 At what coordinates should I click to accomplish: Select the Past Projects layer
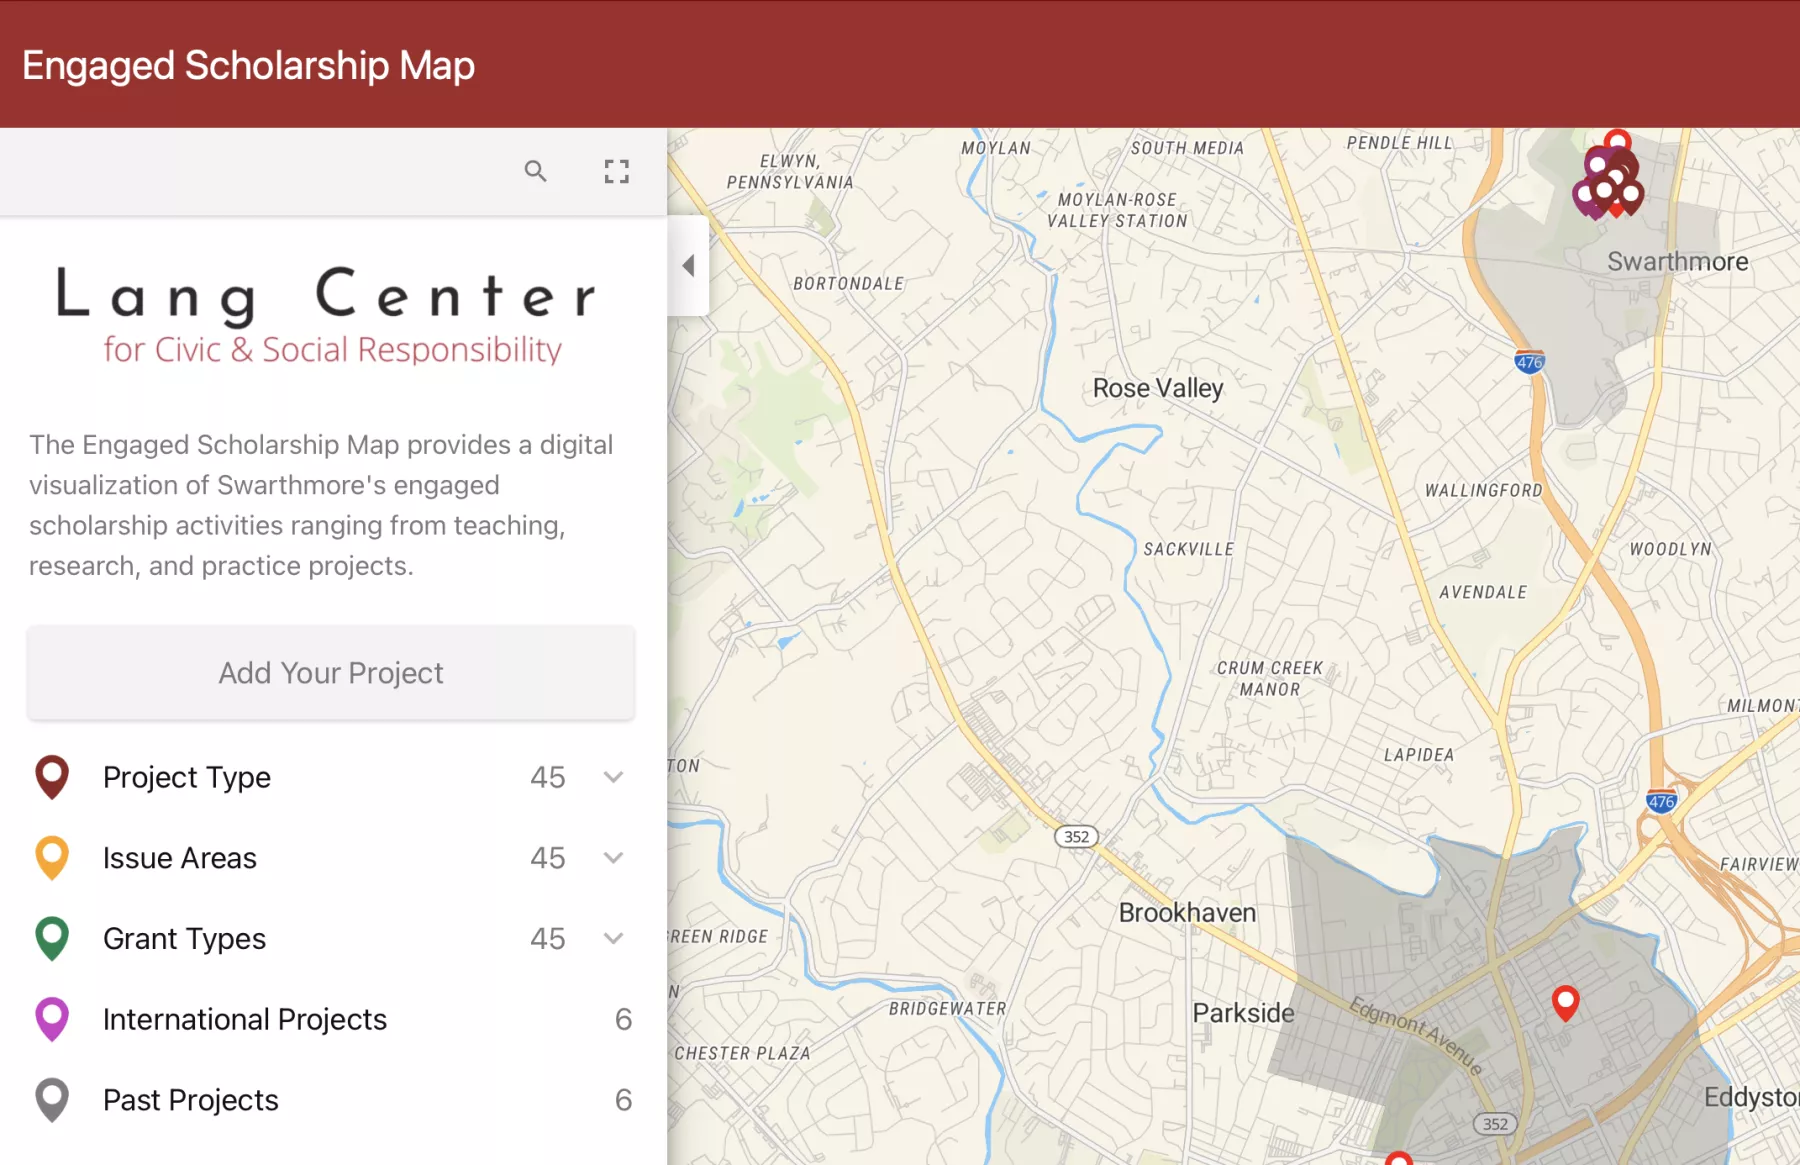click(331, 1100)
